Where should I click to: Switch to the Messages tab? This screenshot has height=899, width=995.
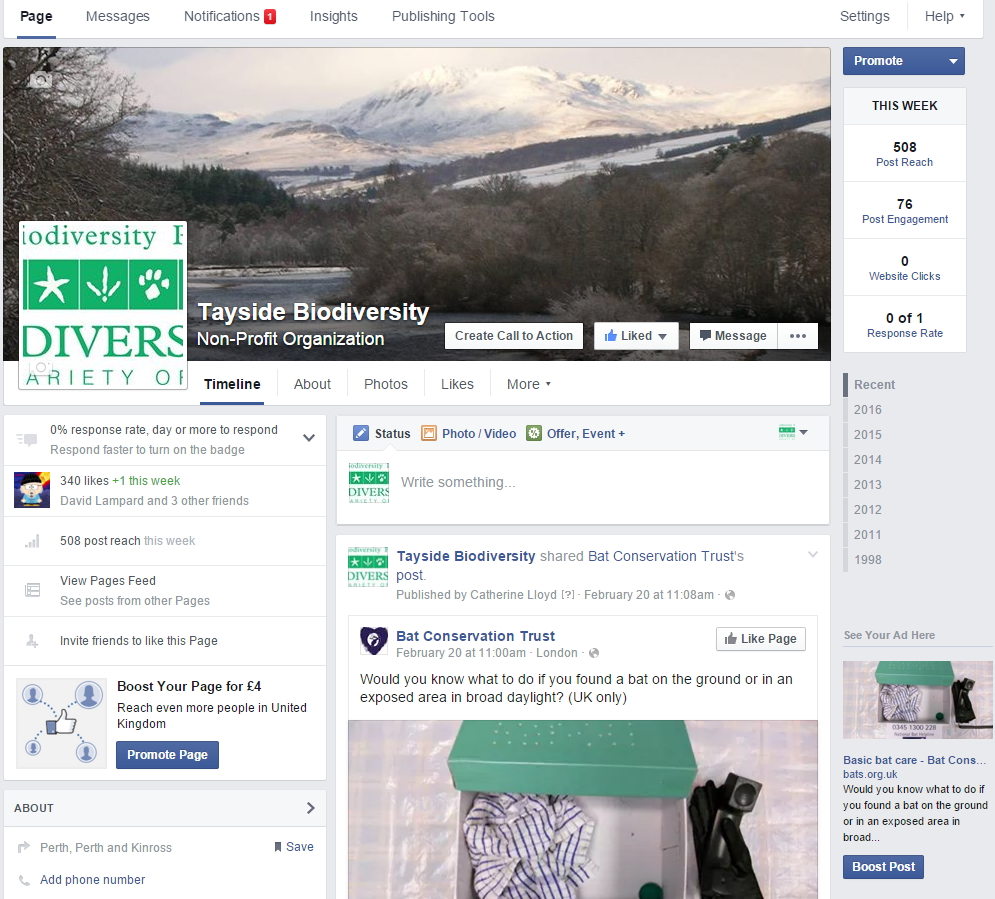coord(117,16)
